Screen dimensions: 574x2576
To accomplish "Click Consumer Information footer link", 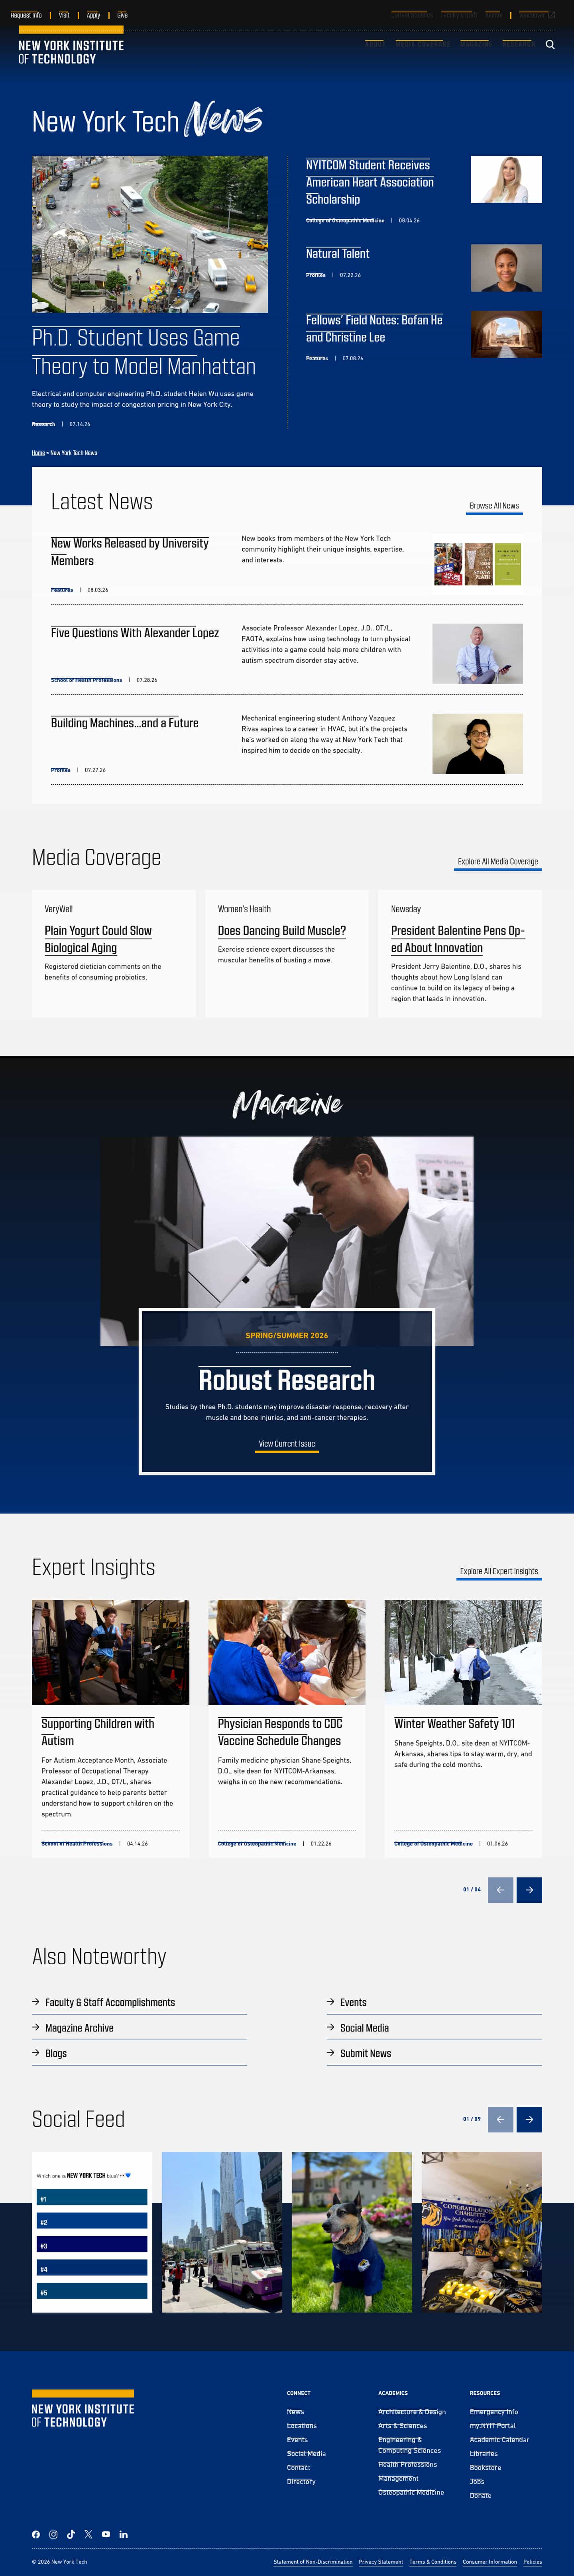I will click(x=490, y=2562).
